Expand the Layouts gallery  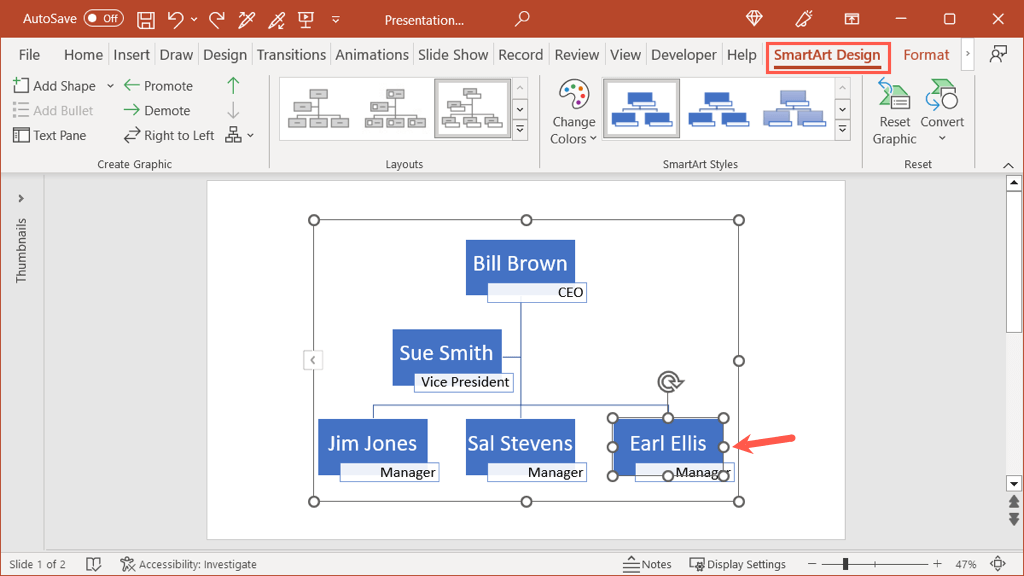point(520,130)
